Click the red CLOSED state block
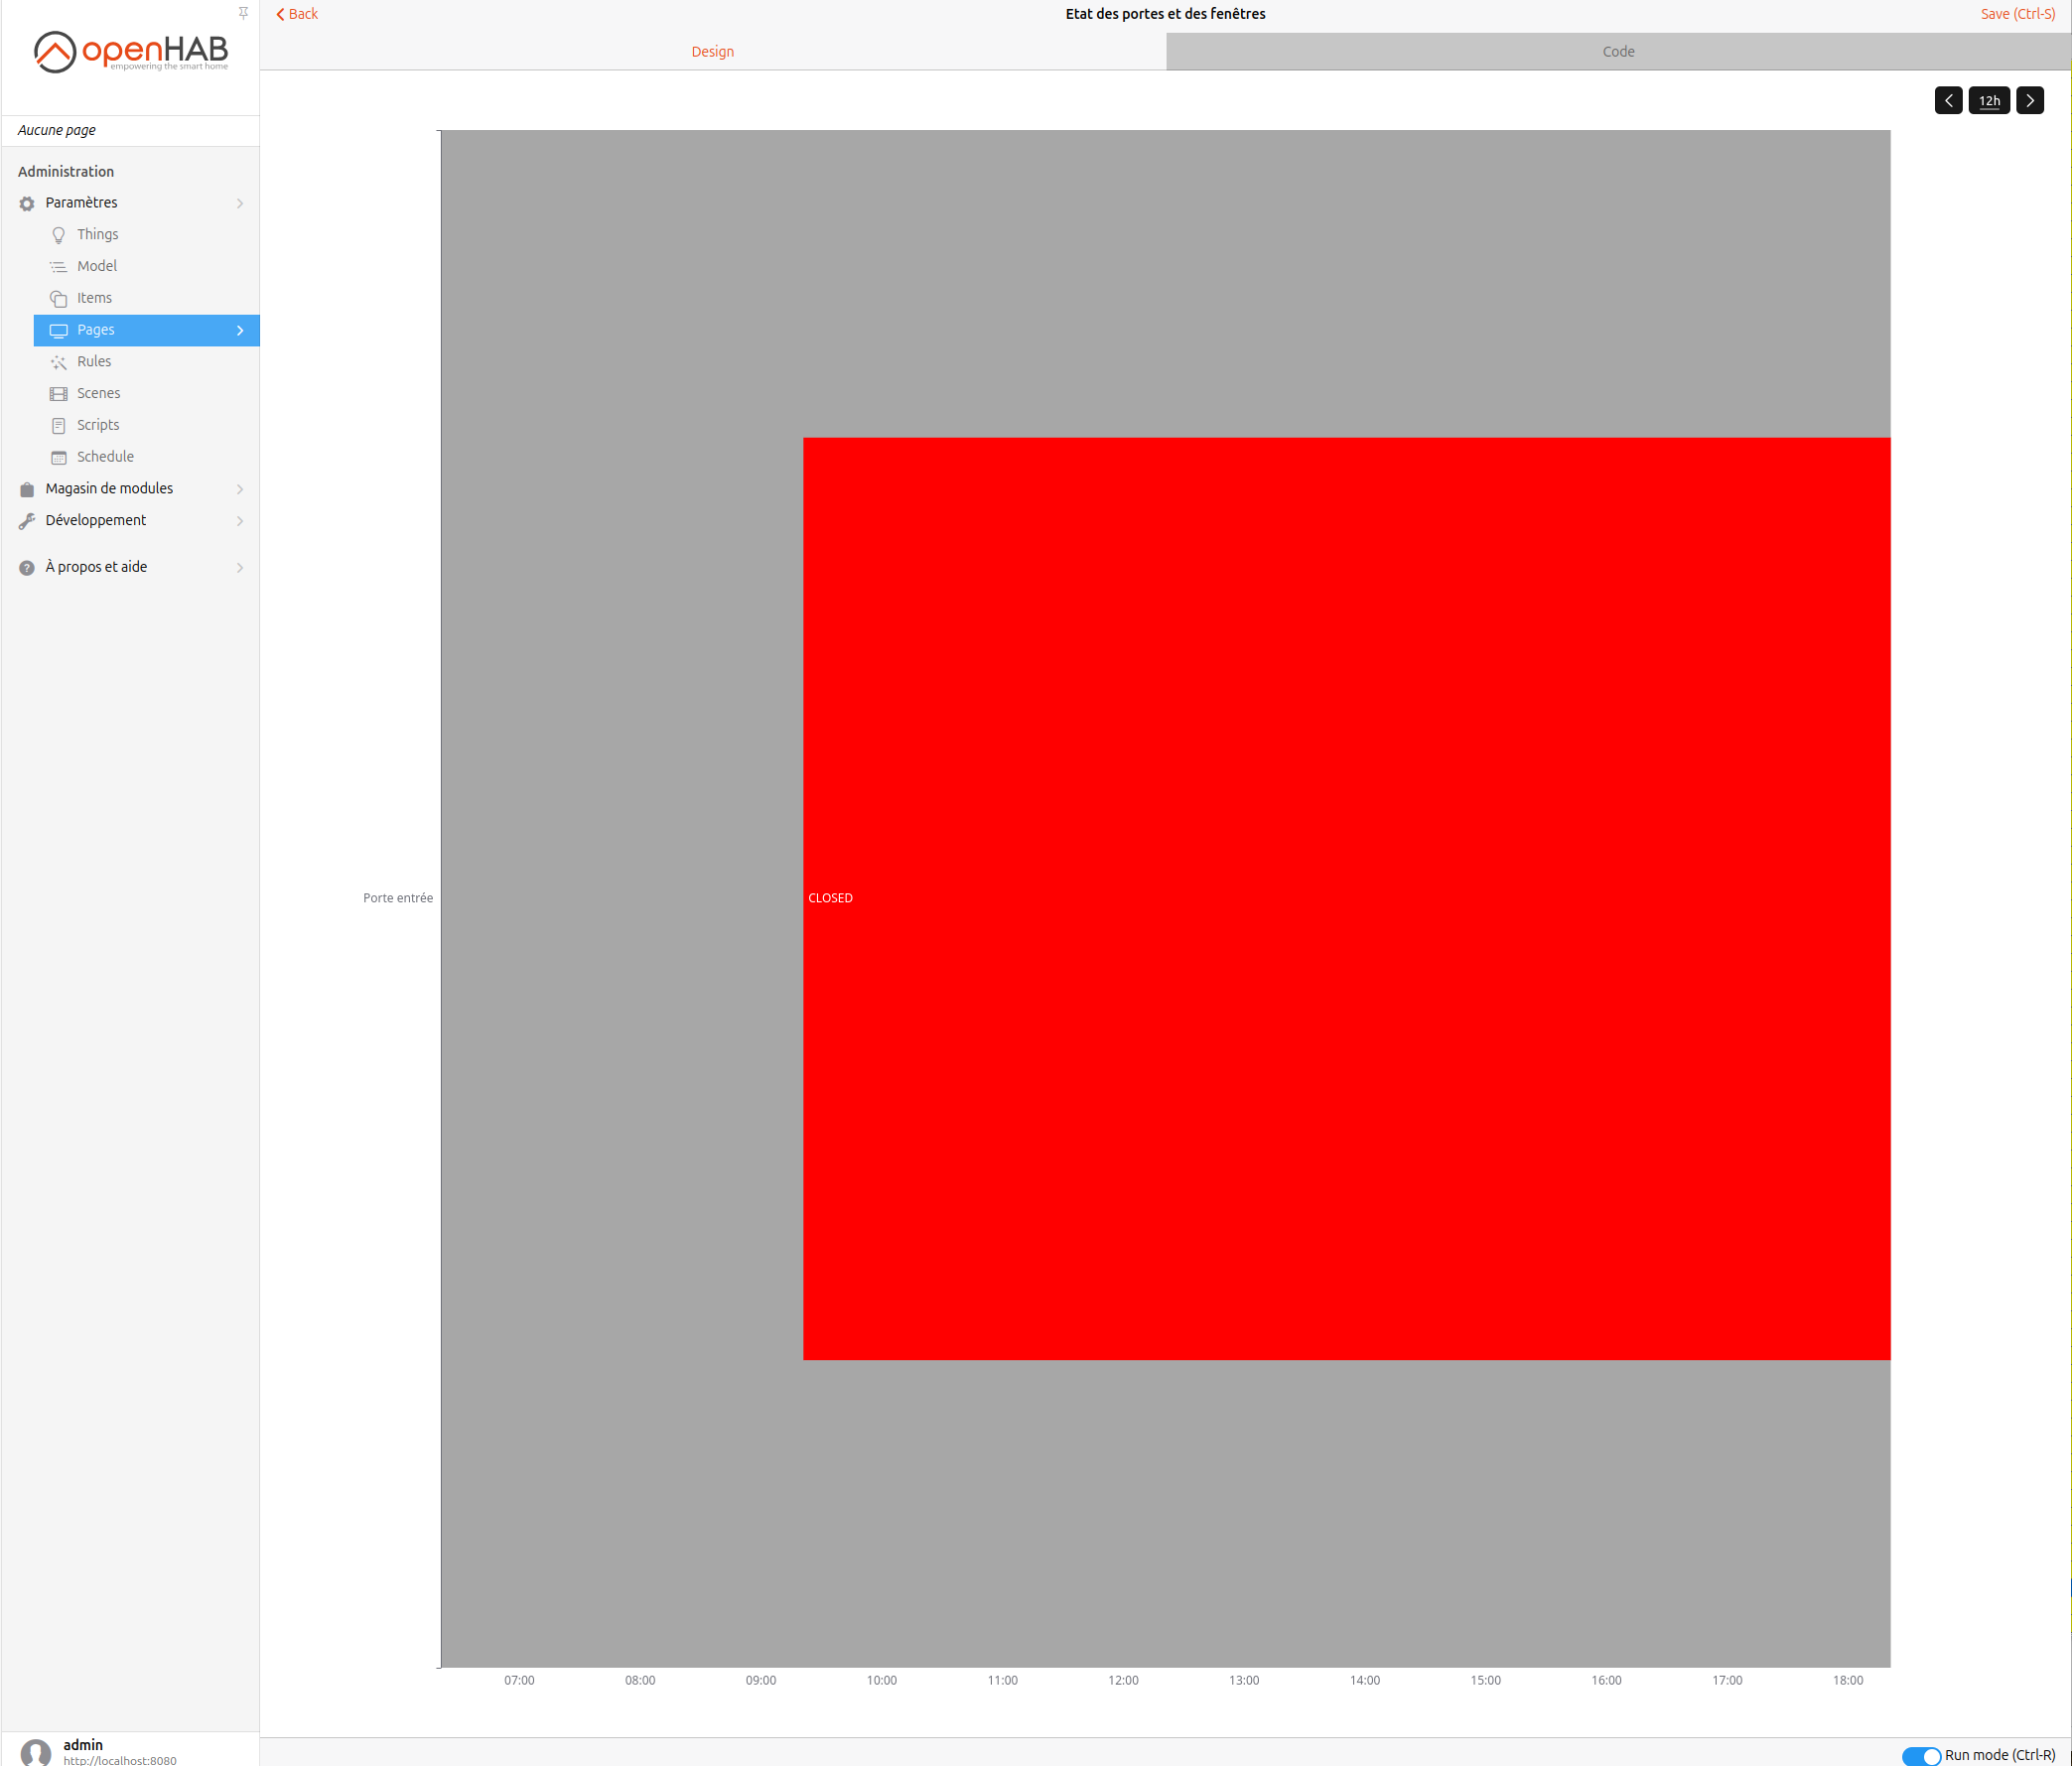Screen dimensions: 2072x1766 click(1346, 898)
